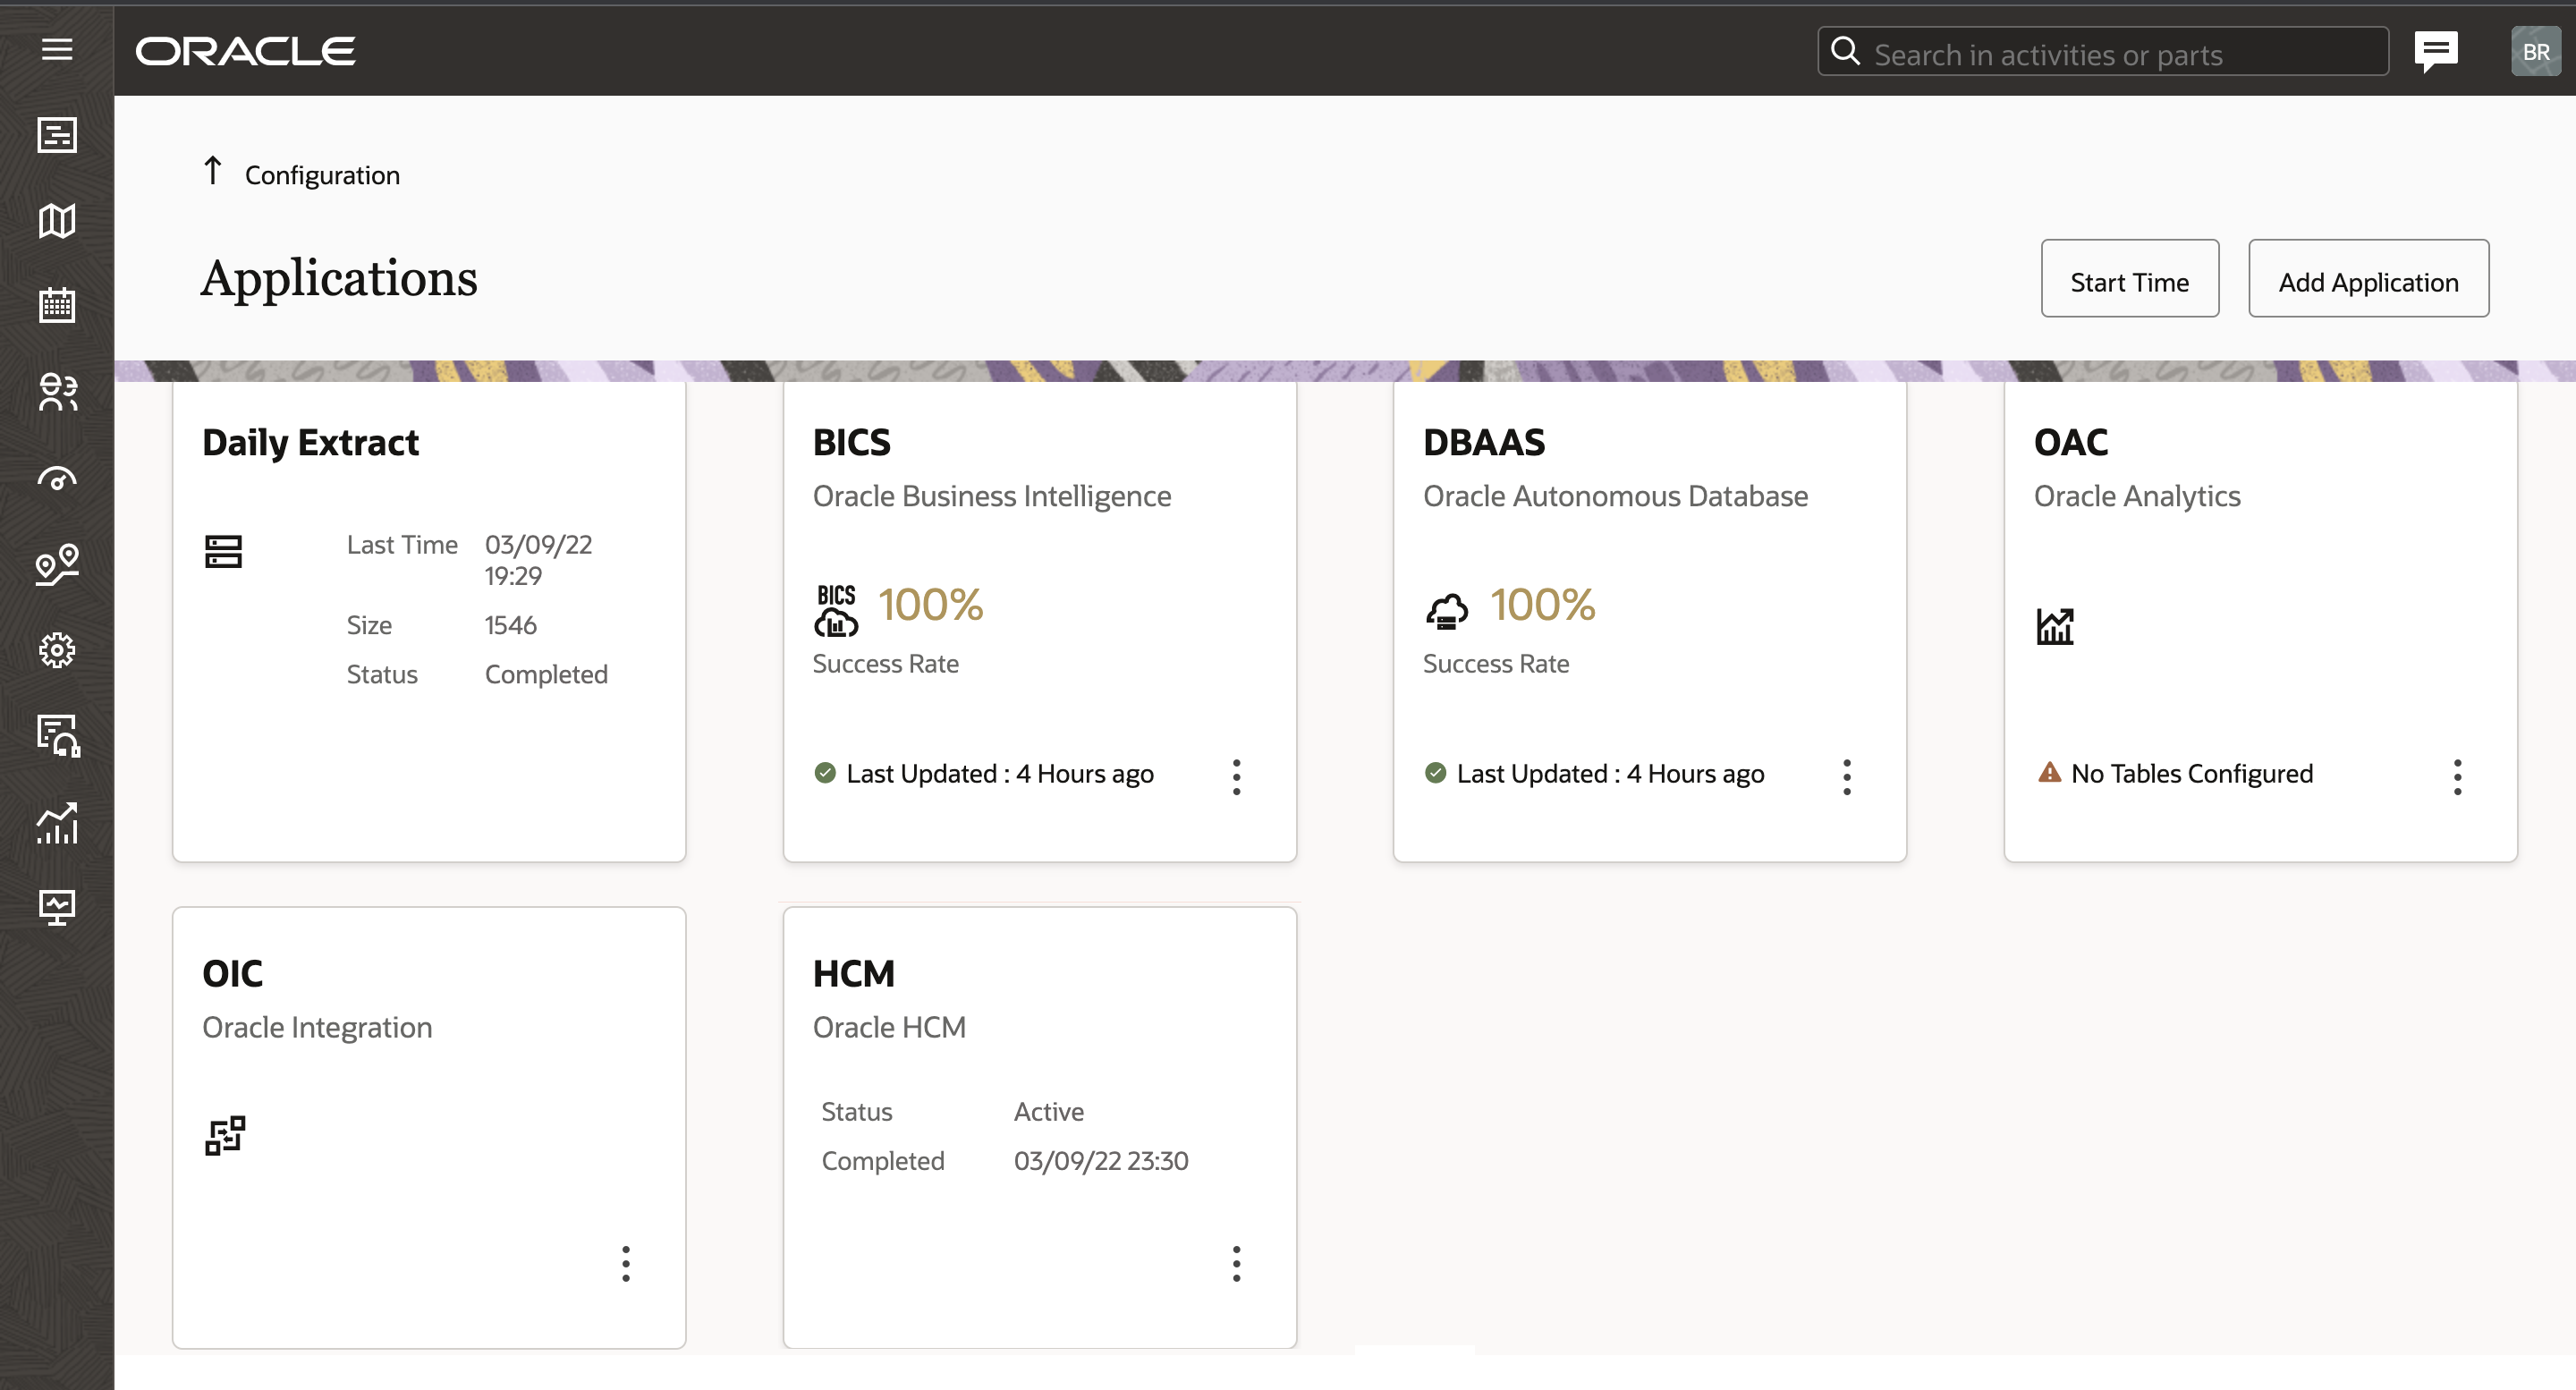Click the monitor presentation sidebar icon
Viewport: 2576px width, 1390px height.
(57, 908)
